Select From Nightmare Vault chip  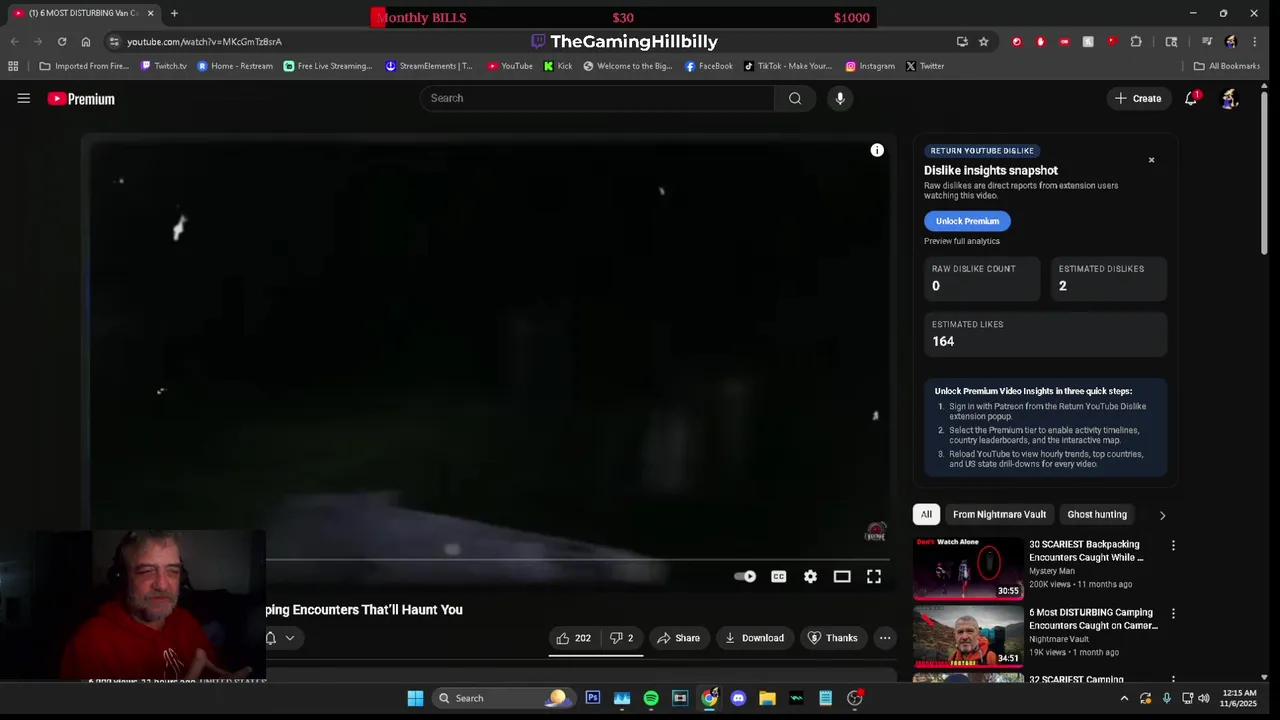(x=999, y=514)
